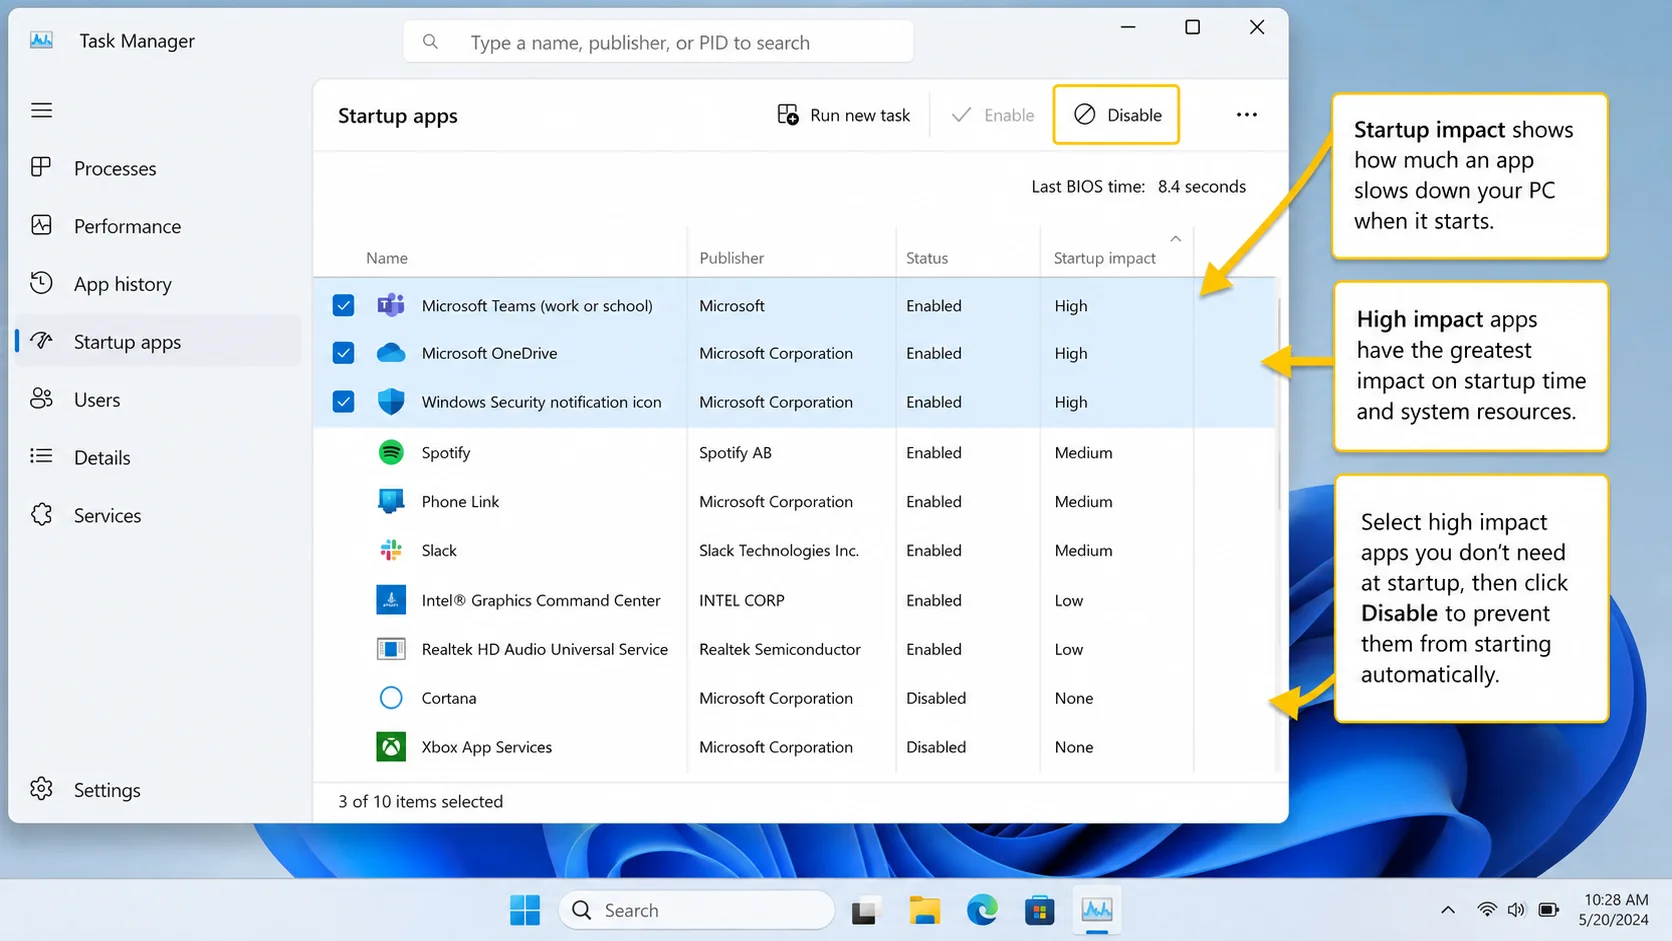Click the Cortana circle icon
Viewport: 1672px width, 941px height.
(x=391, y=698)
